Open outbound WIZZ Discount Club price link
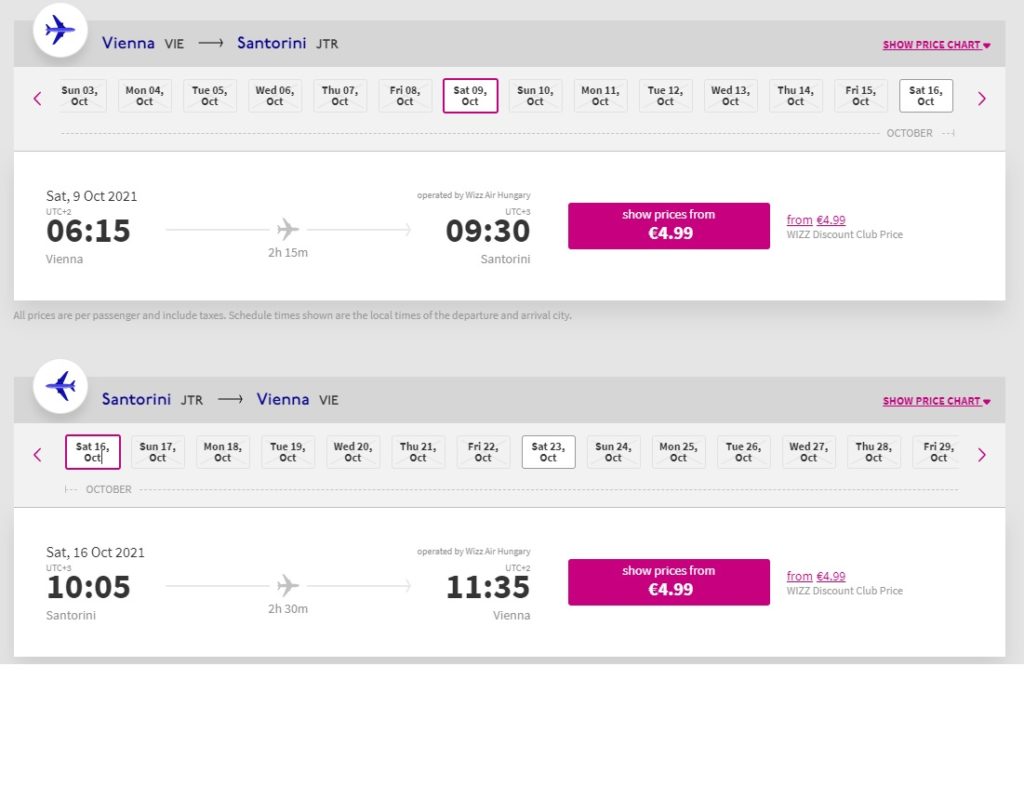 click(815, 220)
